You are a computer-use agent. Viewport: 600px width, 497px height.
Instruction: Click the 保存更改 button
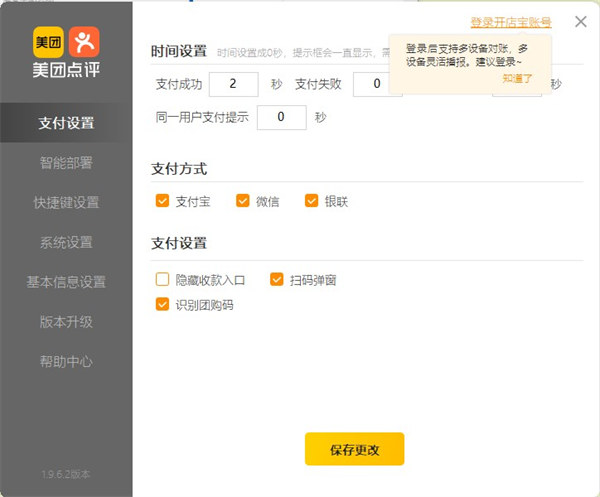pyautogui.click(x=354, y=450)
